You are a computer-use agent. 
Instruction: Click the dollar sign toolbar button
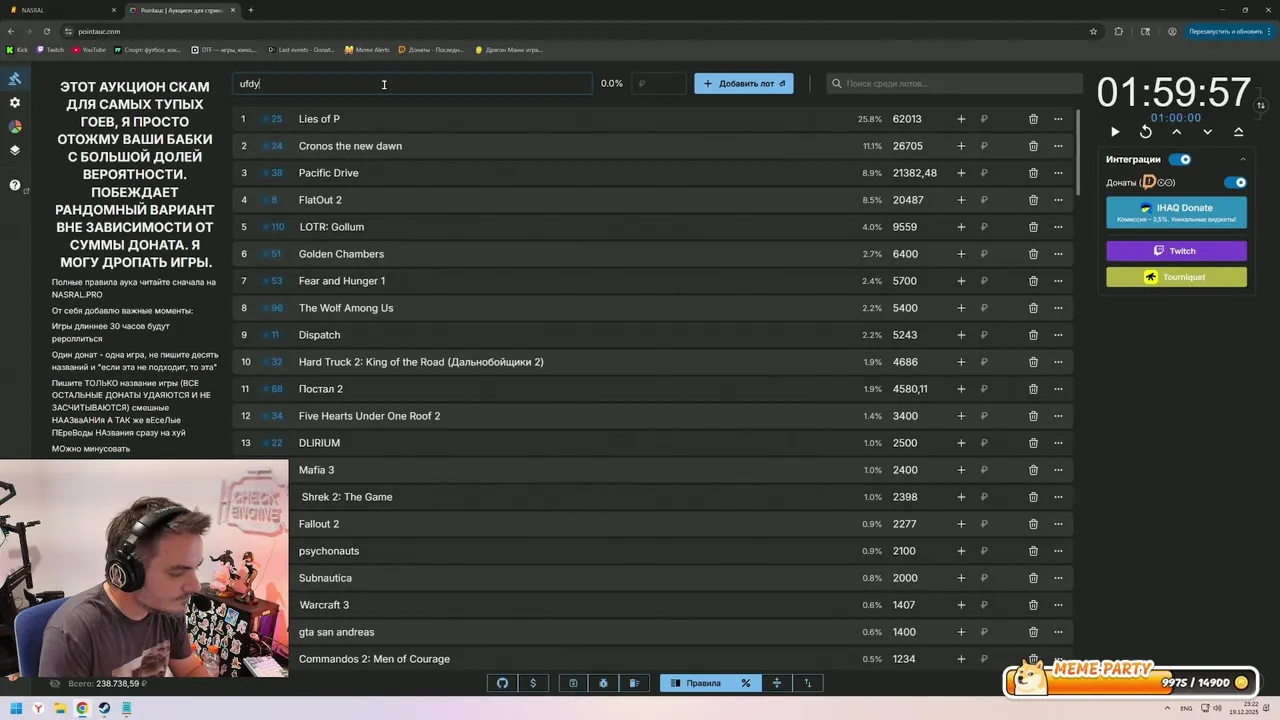tap(533, 683)
